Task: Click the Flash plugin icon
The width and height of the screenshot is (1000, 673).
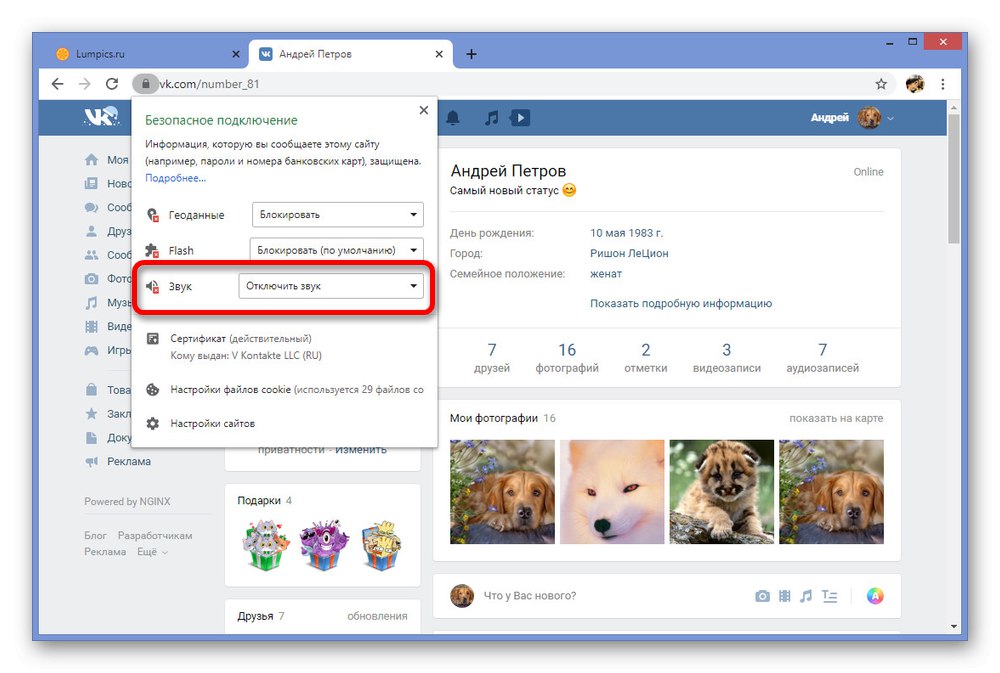Action: point(152,250)
